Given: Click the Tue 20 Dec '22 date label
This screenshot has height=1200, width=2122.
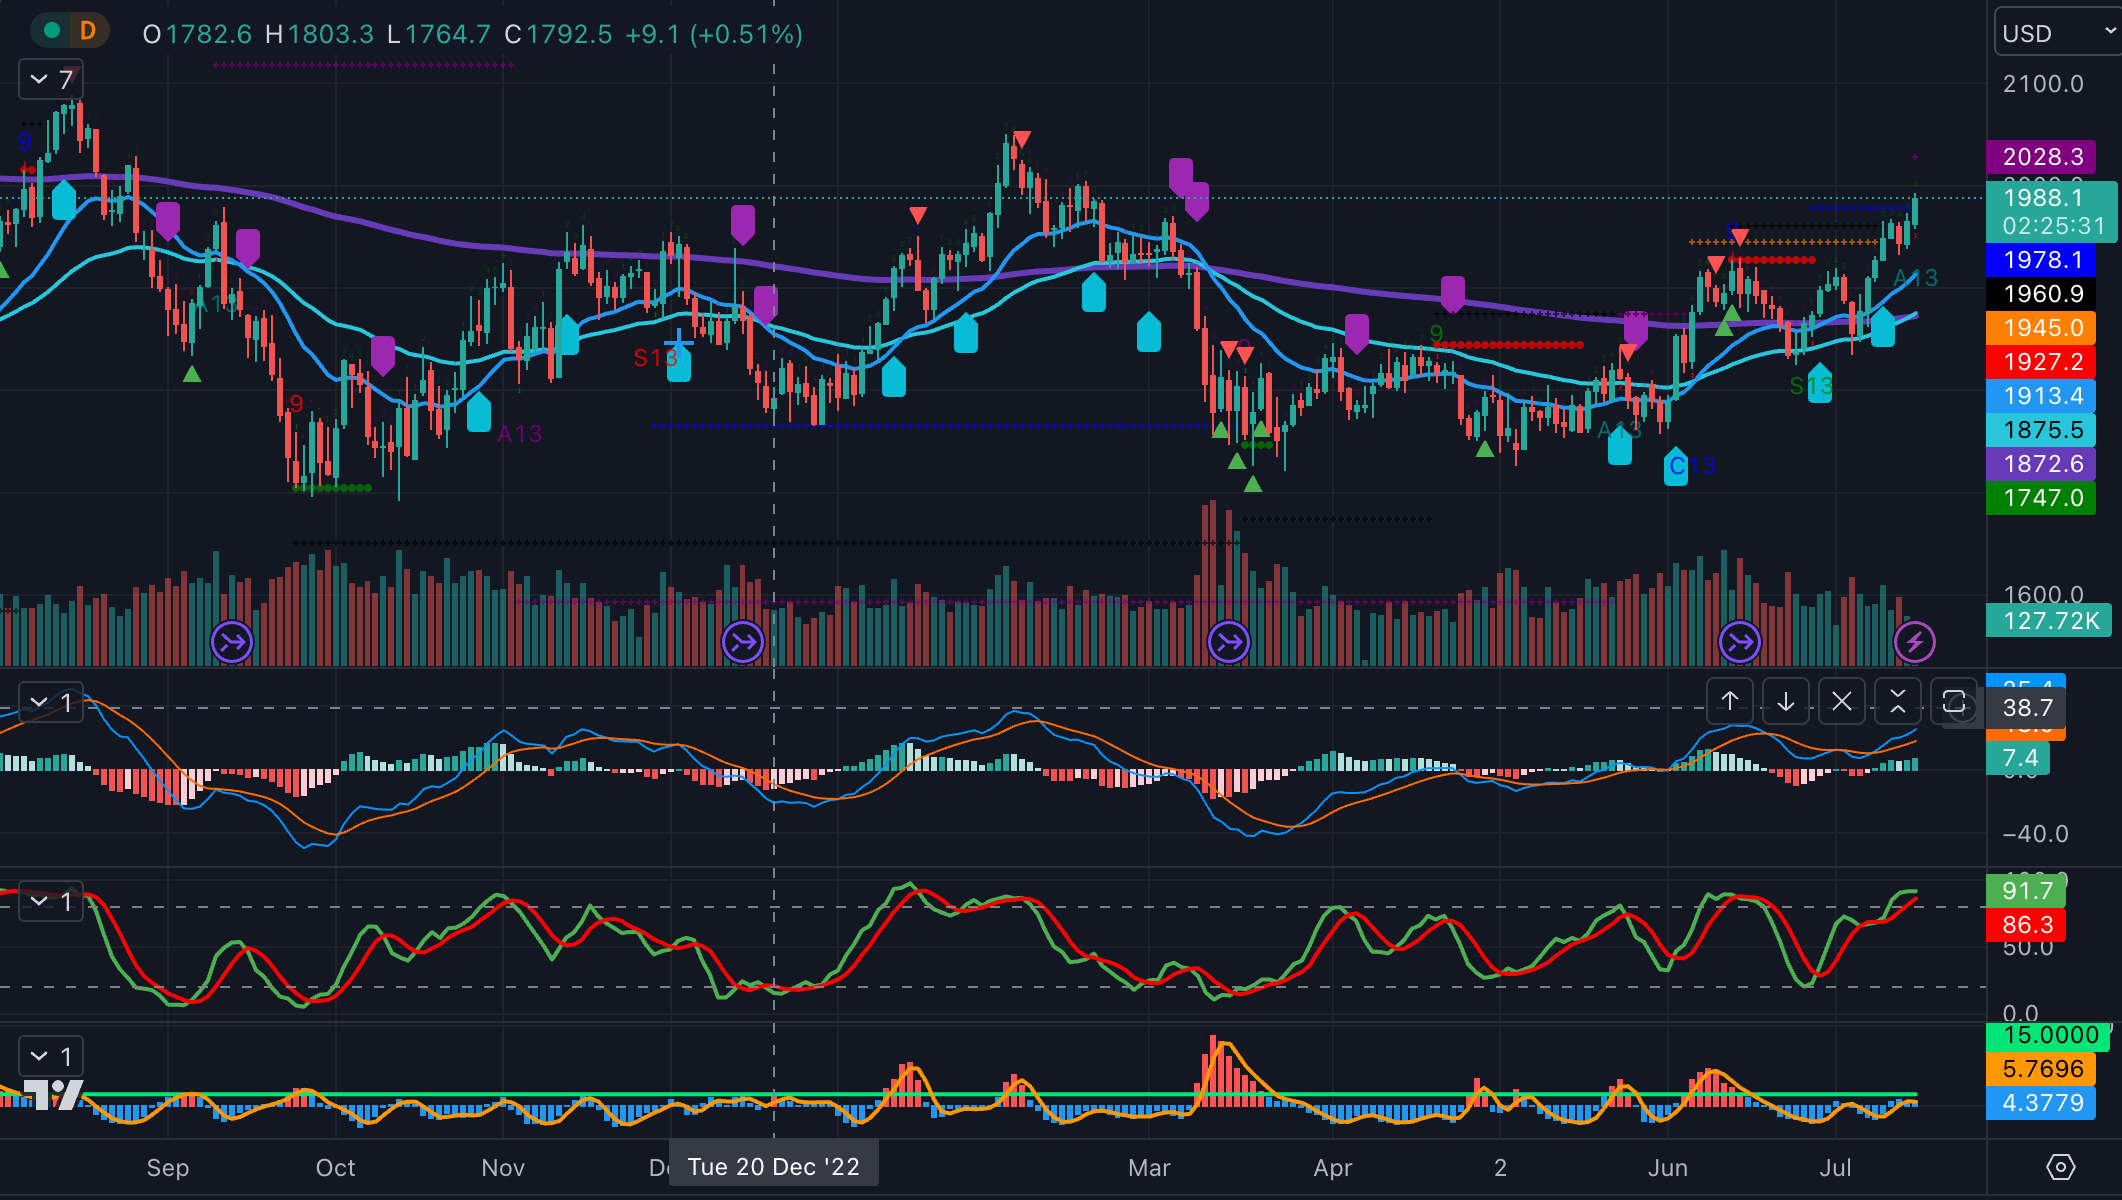Looking at the screenshot, I should (x=773, y=1167).
